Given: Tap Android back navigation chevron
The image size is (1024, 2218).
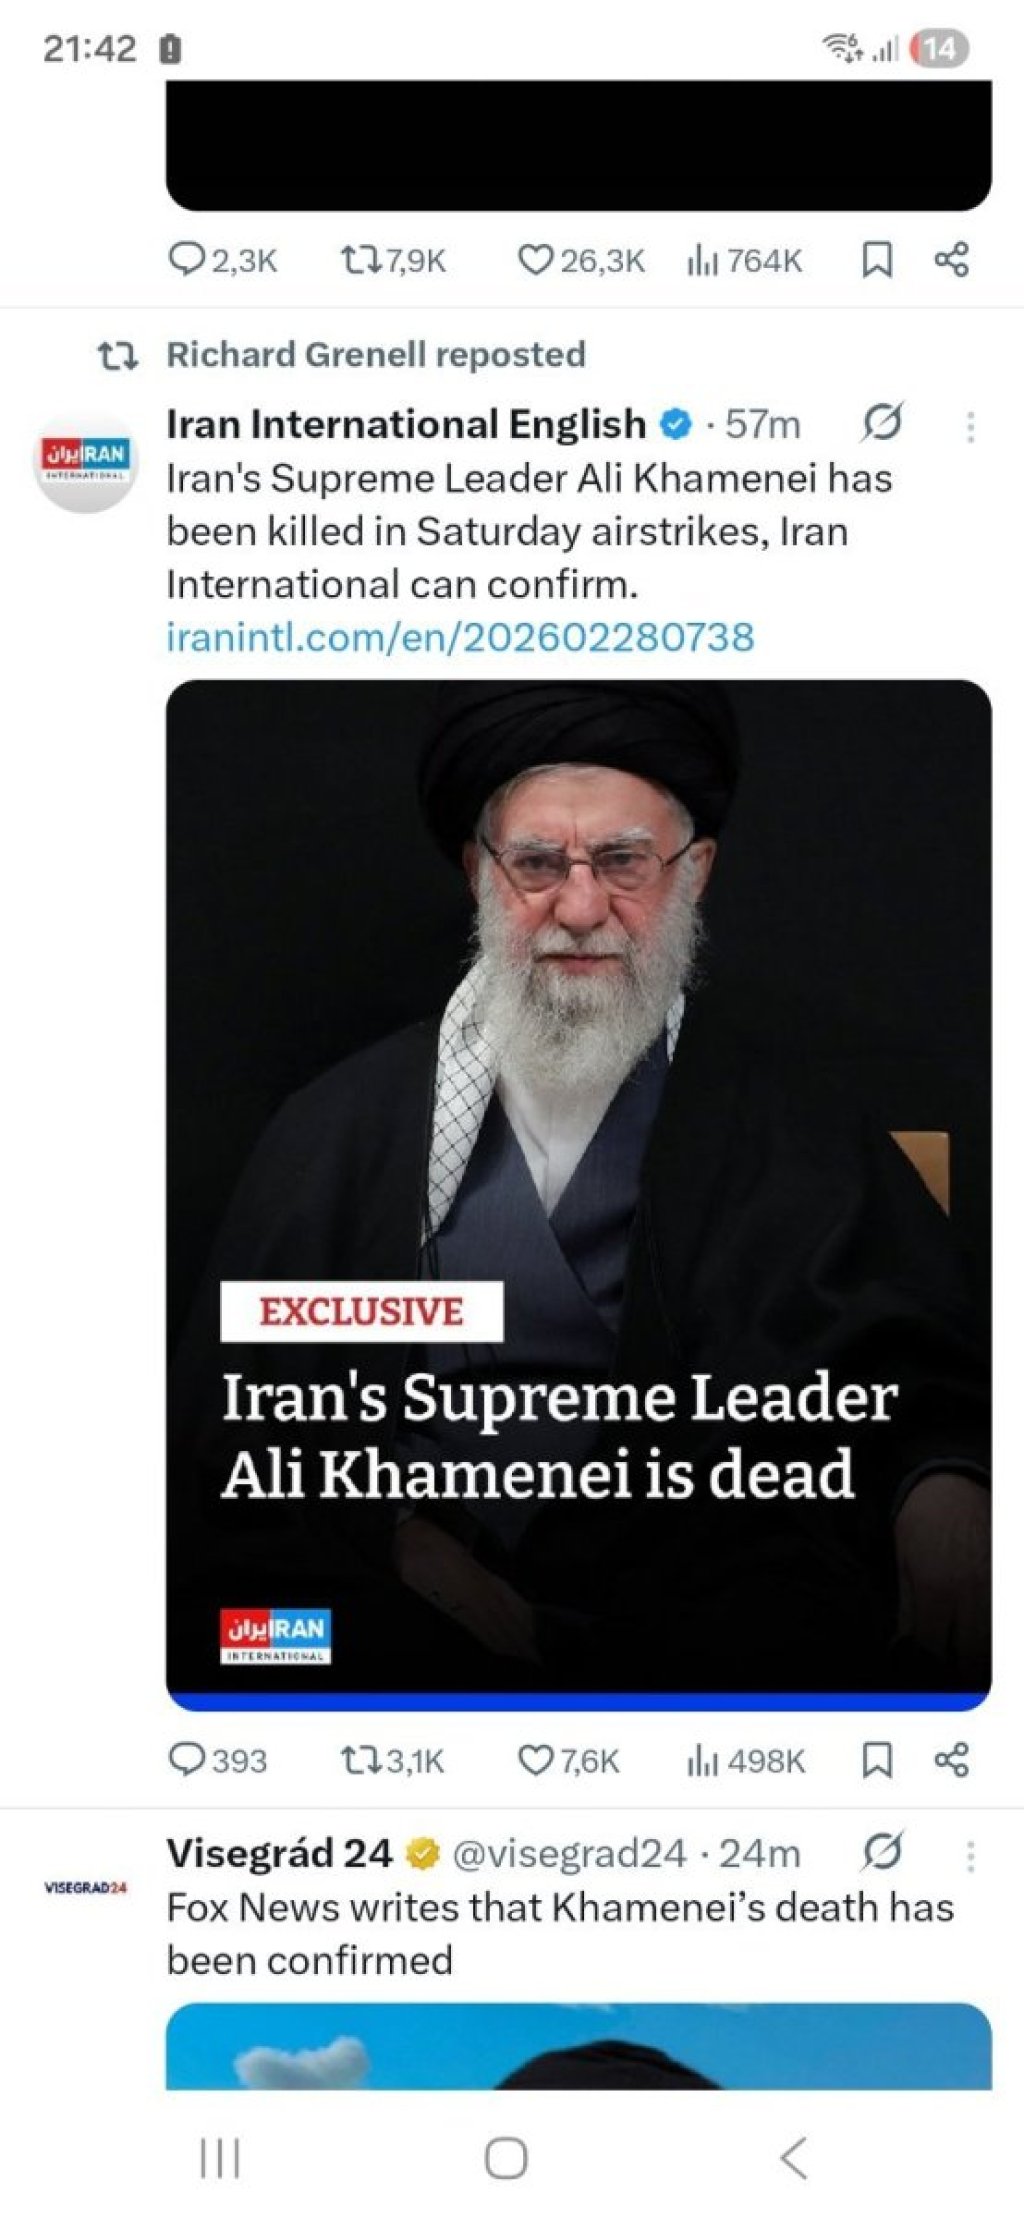Looking at the screenshot, I should point(794,2157).
